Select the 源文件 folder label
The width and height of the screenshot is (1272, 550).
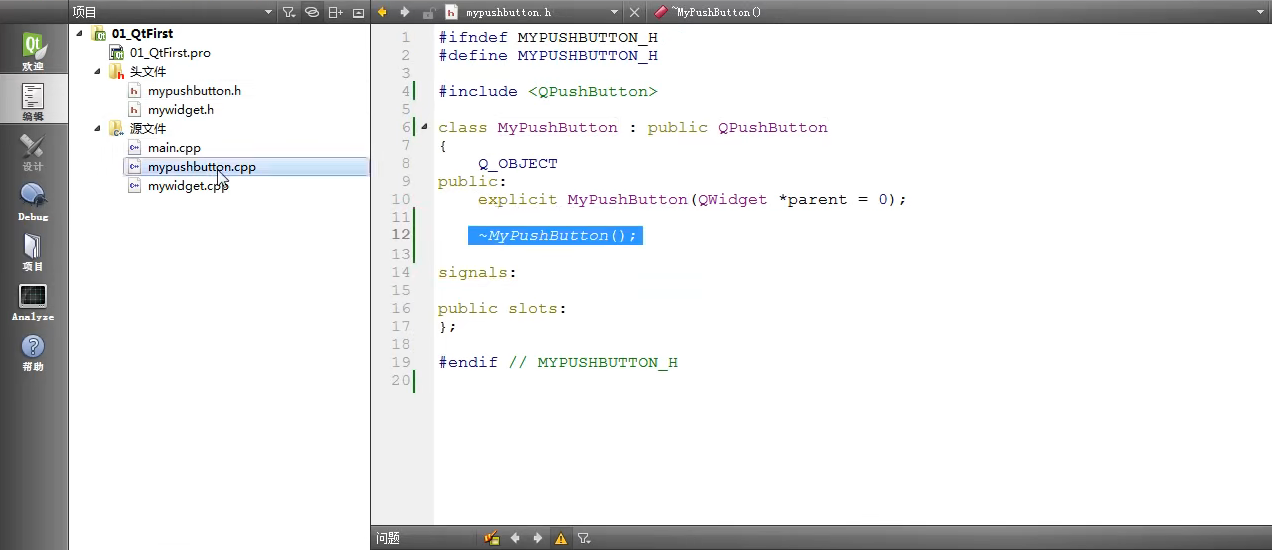click(x=148, y=128)
